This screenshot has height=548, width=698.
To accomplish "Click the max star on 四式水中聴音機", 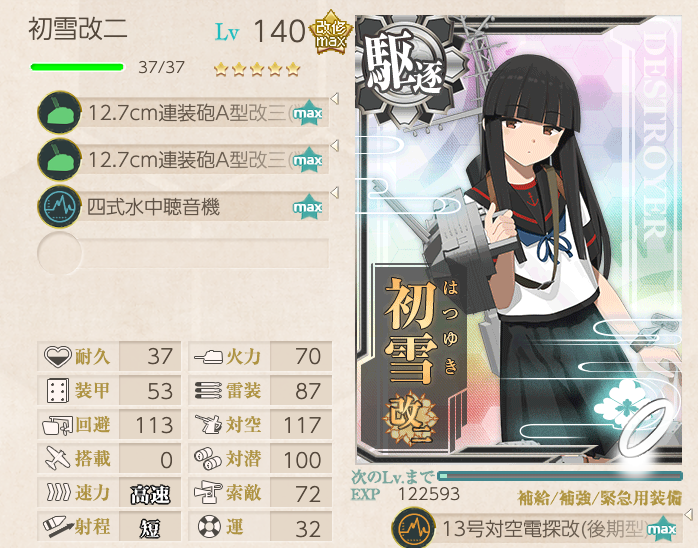I will [x=308, y=207].
